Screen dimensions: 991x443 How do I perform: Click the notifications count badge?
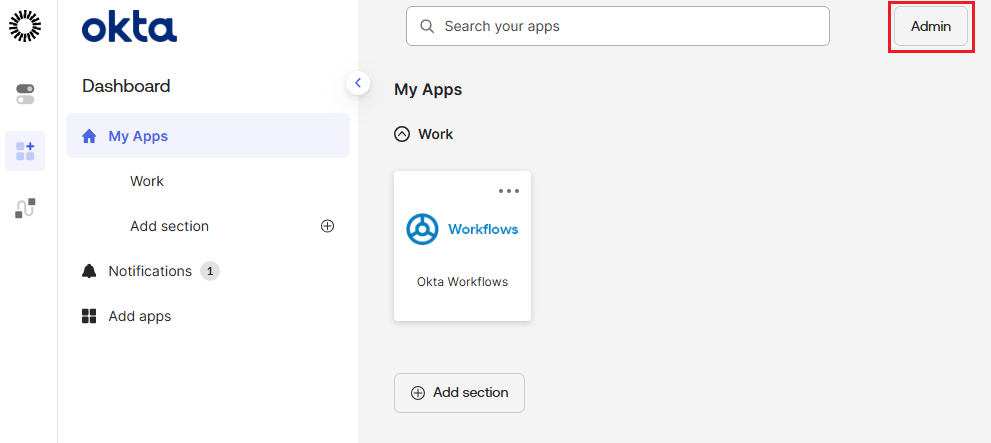click(x=210, y=271)
